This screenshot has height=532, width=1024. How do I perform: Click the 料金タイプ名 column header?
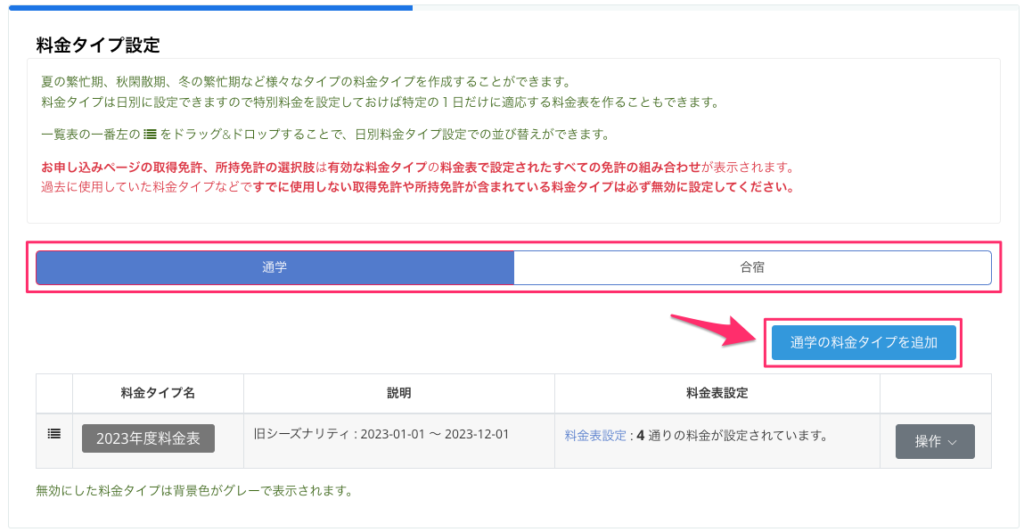click(x=158, y=394)
